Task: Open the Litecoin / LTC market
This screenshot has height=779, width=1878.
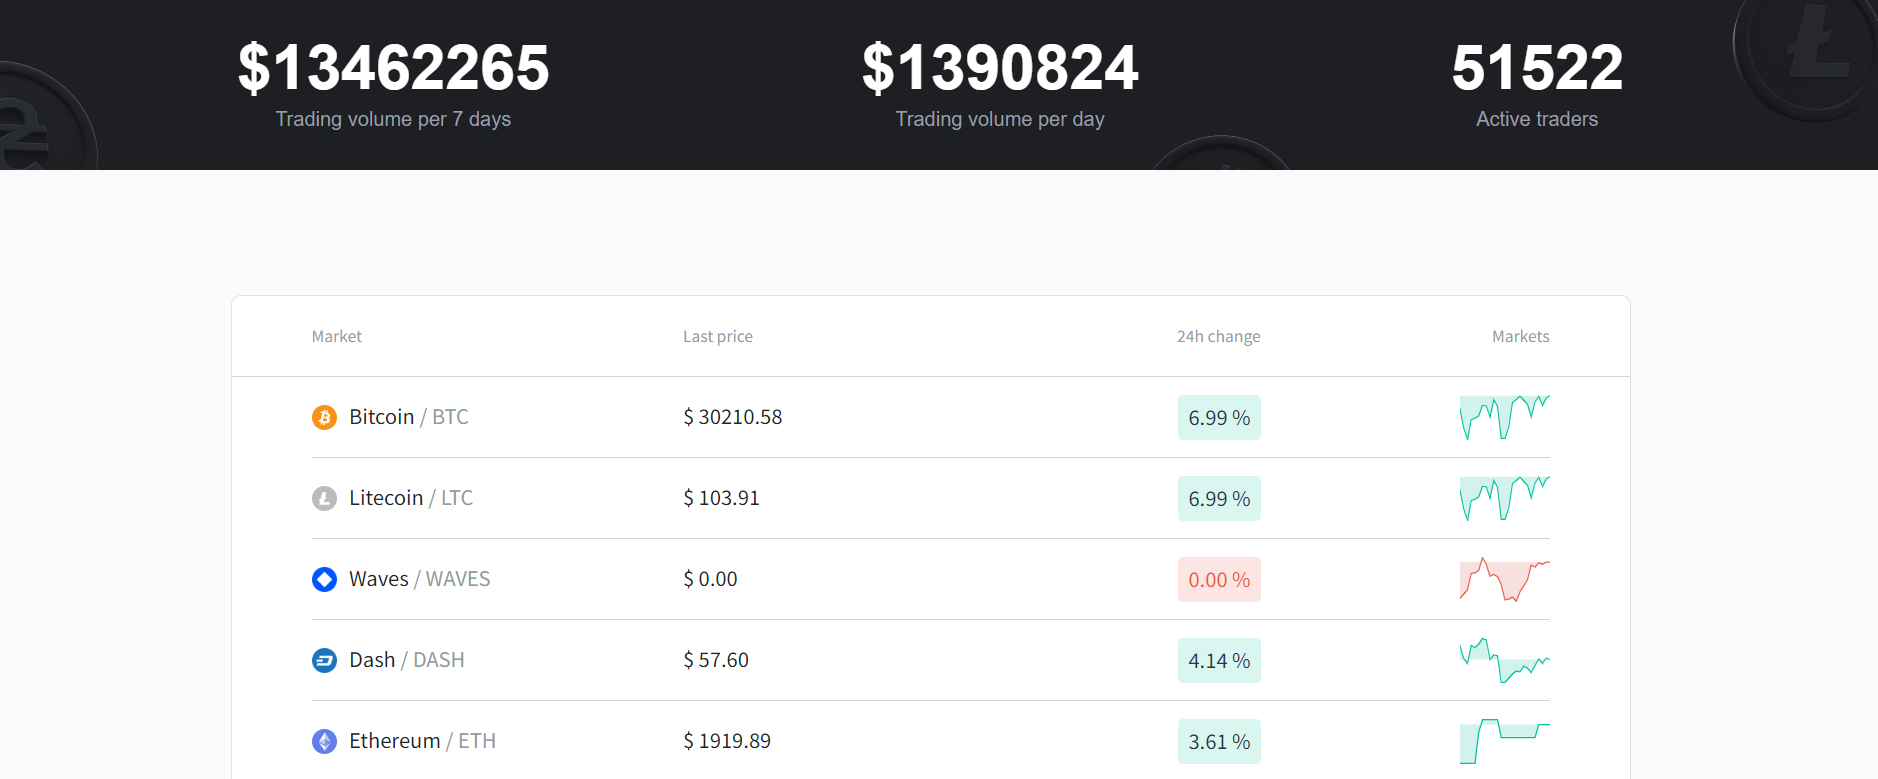Action: click(x=410, y=498)
